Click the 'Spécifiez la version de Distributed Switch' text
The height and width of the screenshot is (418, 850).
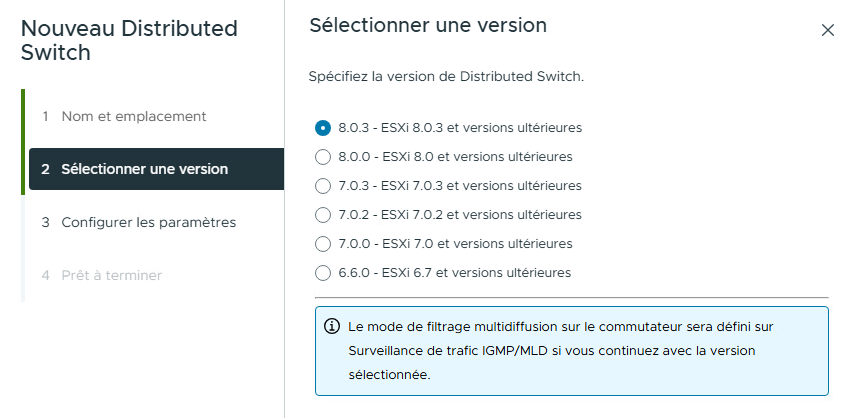tap(446, 76)
